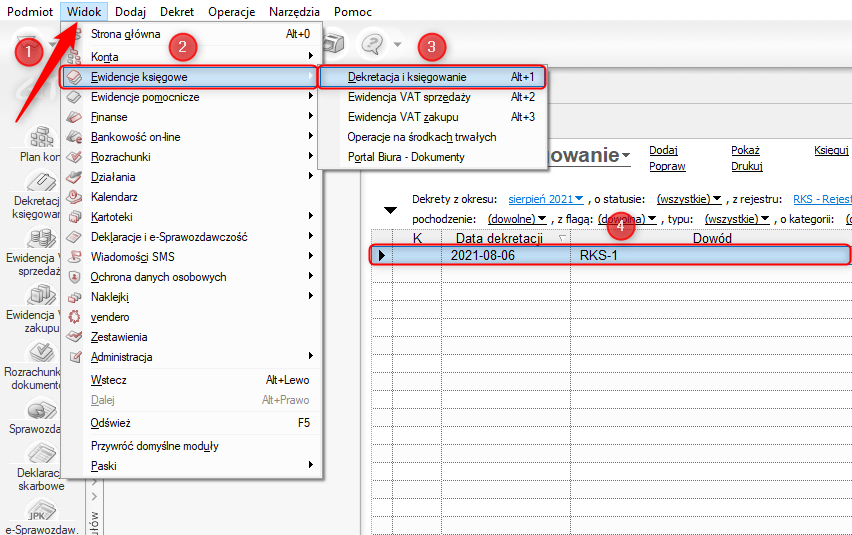This screenshot has width=852, height=535.
Task: Click the Ochrona danych osobowych shield icon
Action: (x=74, y=277)
